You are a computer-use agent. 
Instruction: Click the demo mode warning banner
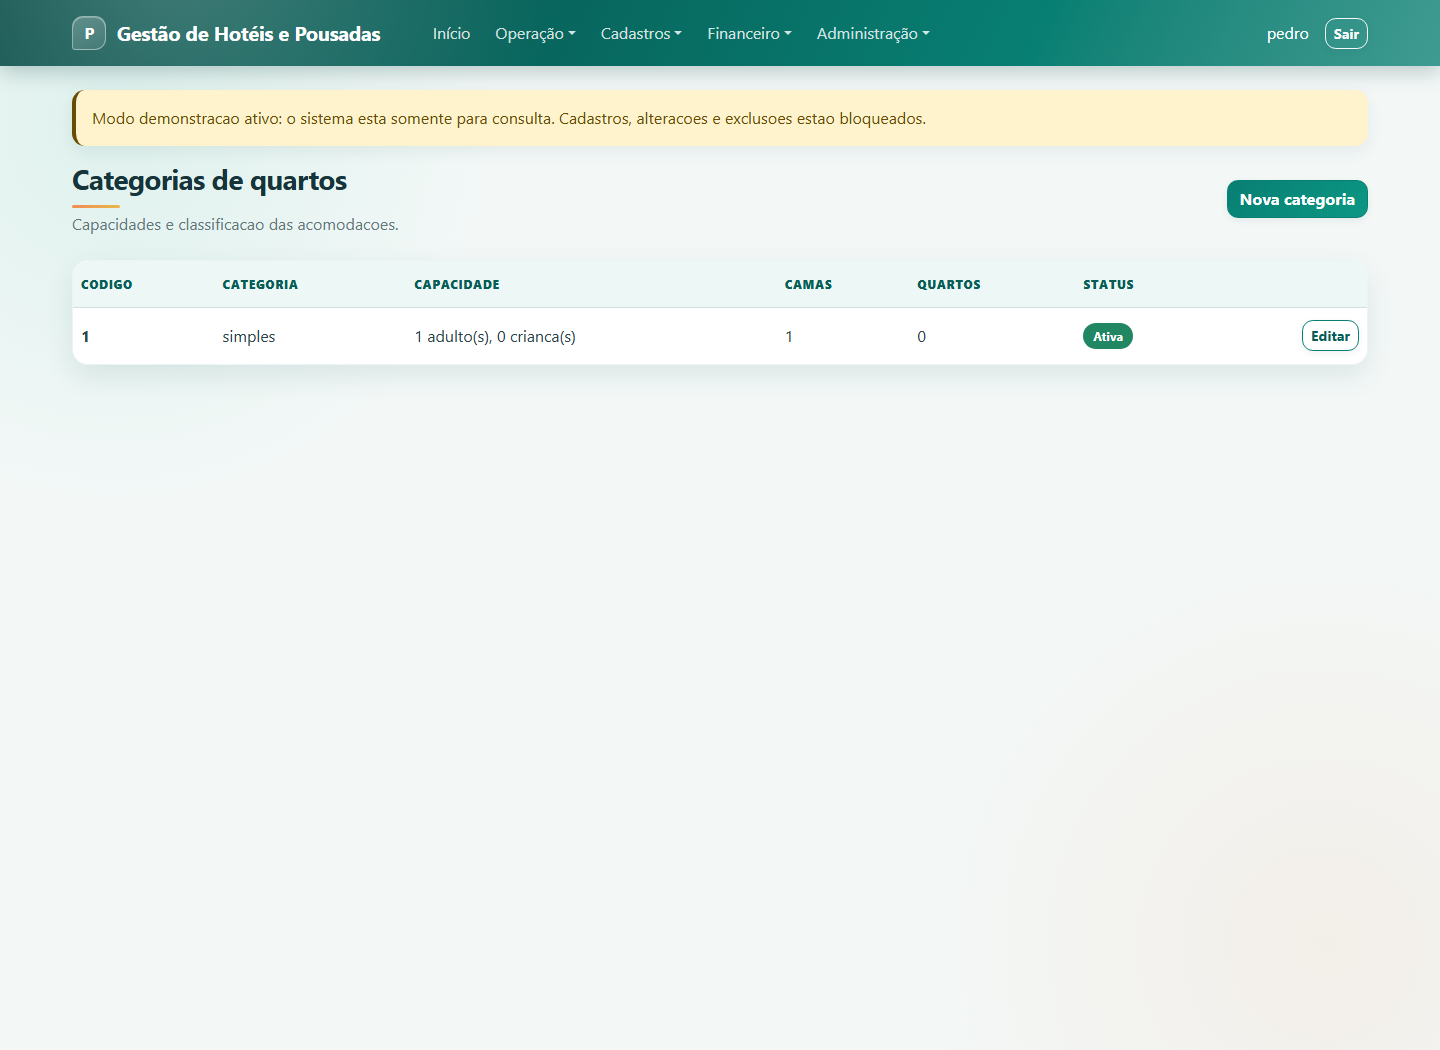pos(720,118)
